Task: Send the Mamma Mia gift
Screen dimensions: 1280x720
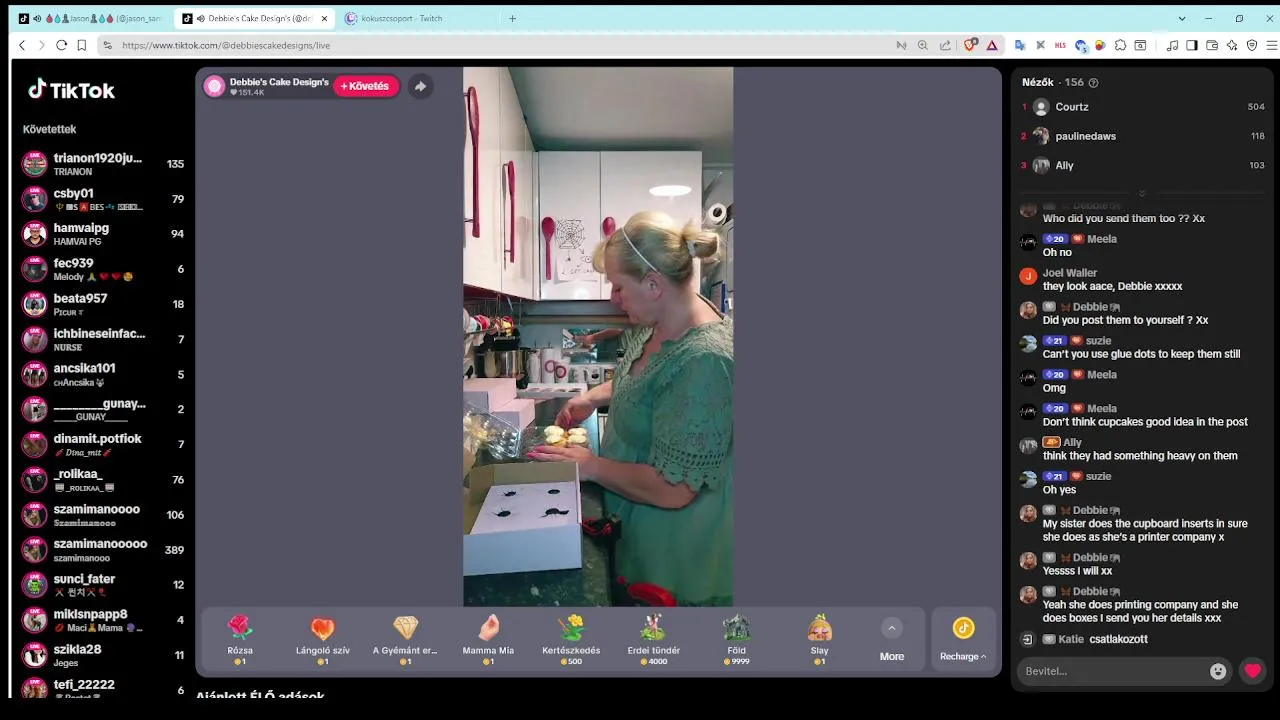Action: pos(488,640)
